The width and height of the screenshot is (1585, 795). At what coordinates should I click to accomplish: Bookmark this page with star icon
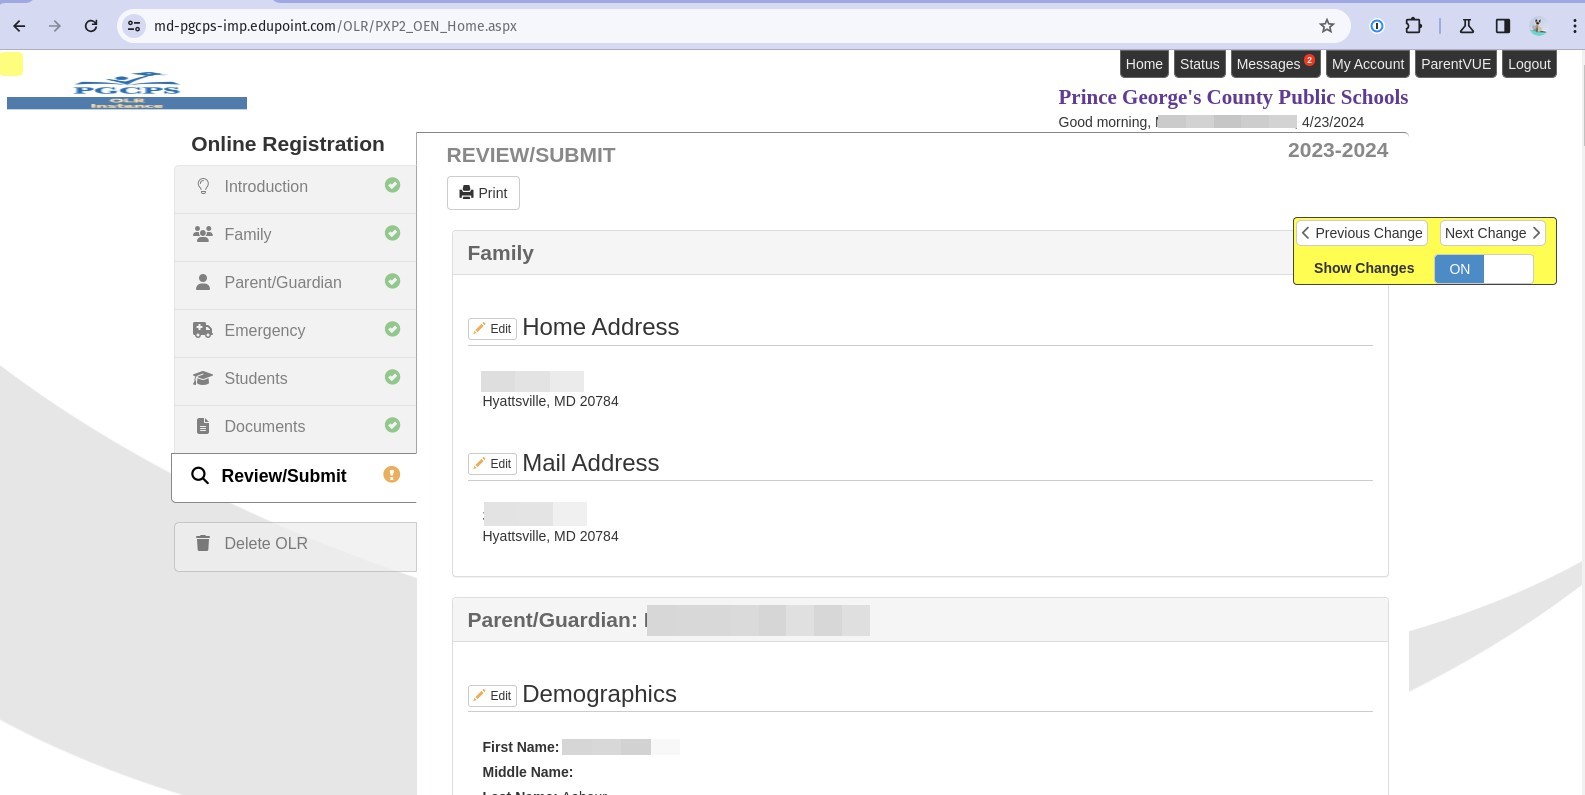pyautogui.click(x=1326, y=26)
